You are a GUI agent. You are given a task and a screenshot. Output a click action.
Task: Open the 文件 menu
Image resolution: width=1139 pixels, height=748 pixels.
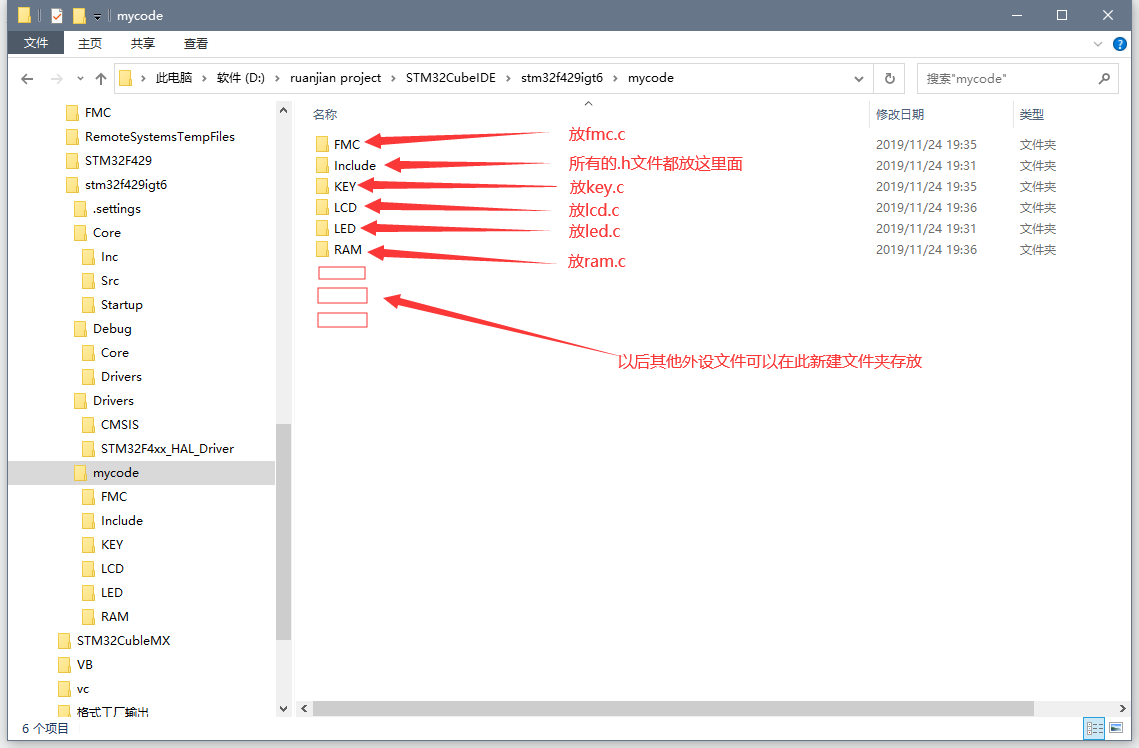click(x=35, y=43)
